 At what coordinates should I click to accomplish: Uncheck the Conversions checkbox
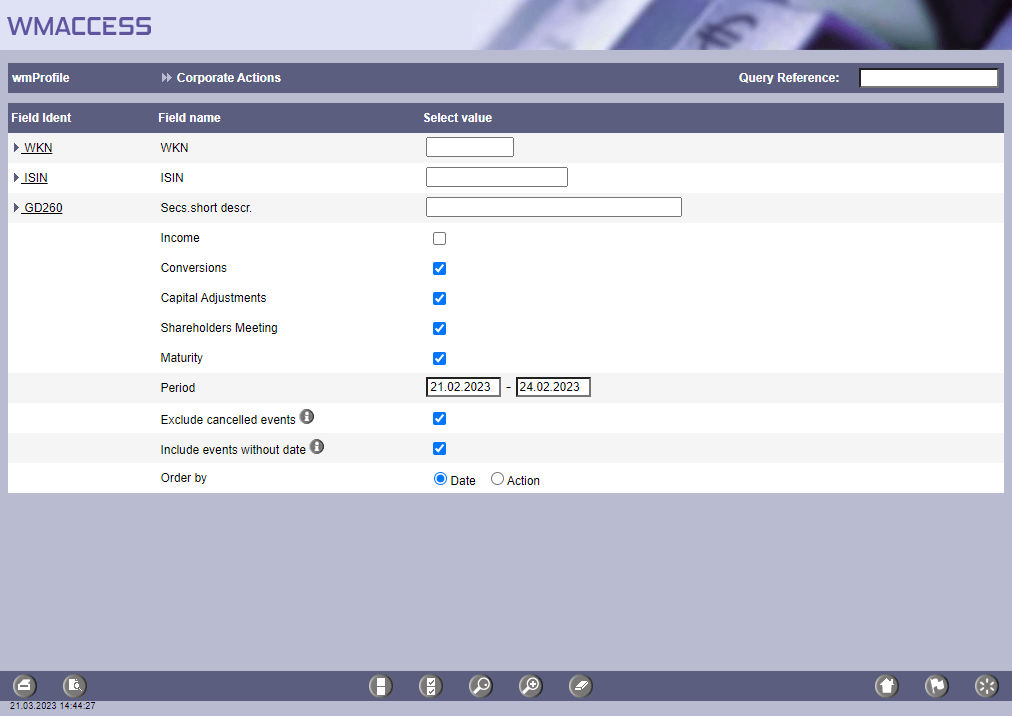(439, 269)
